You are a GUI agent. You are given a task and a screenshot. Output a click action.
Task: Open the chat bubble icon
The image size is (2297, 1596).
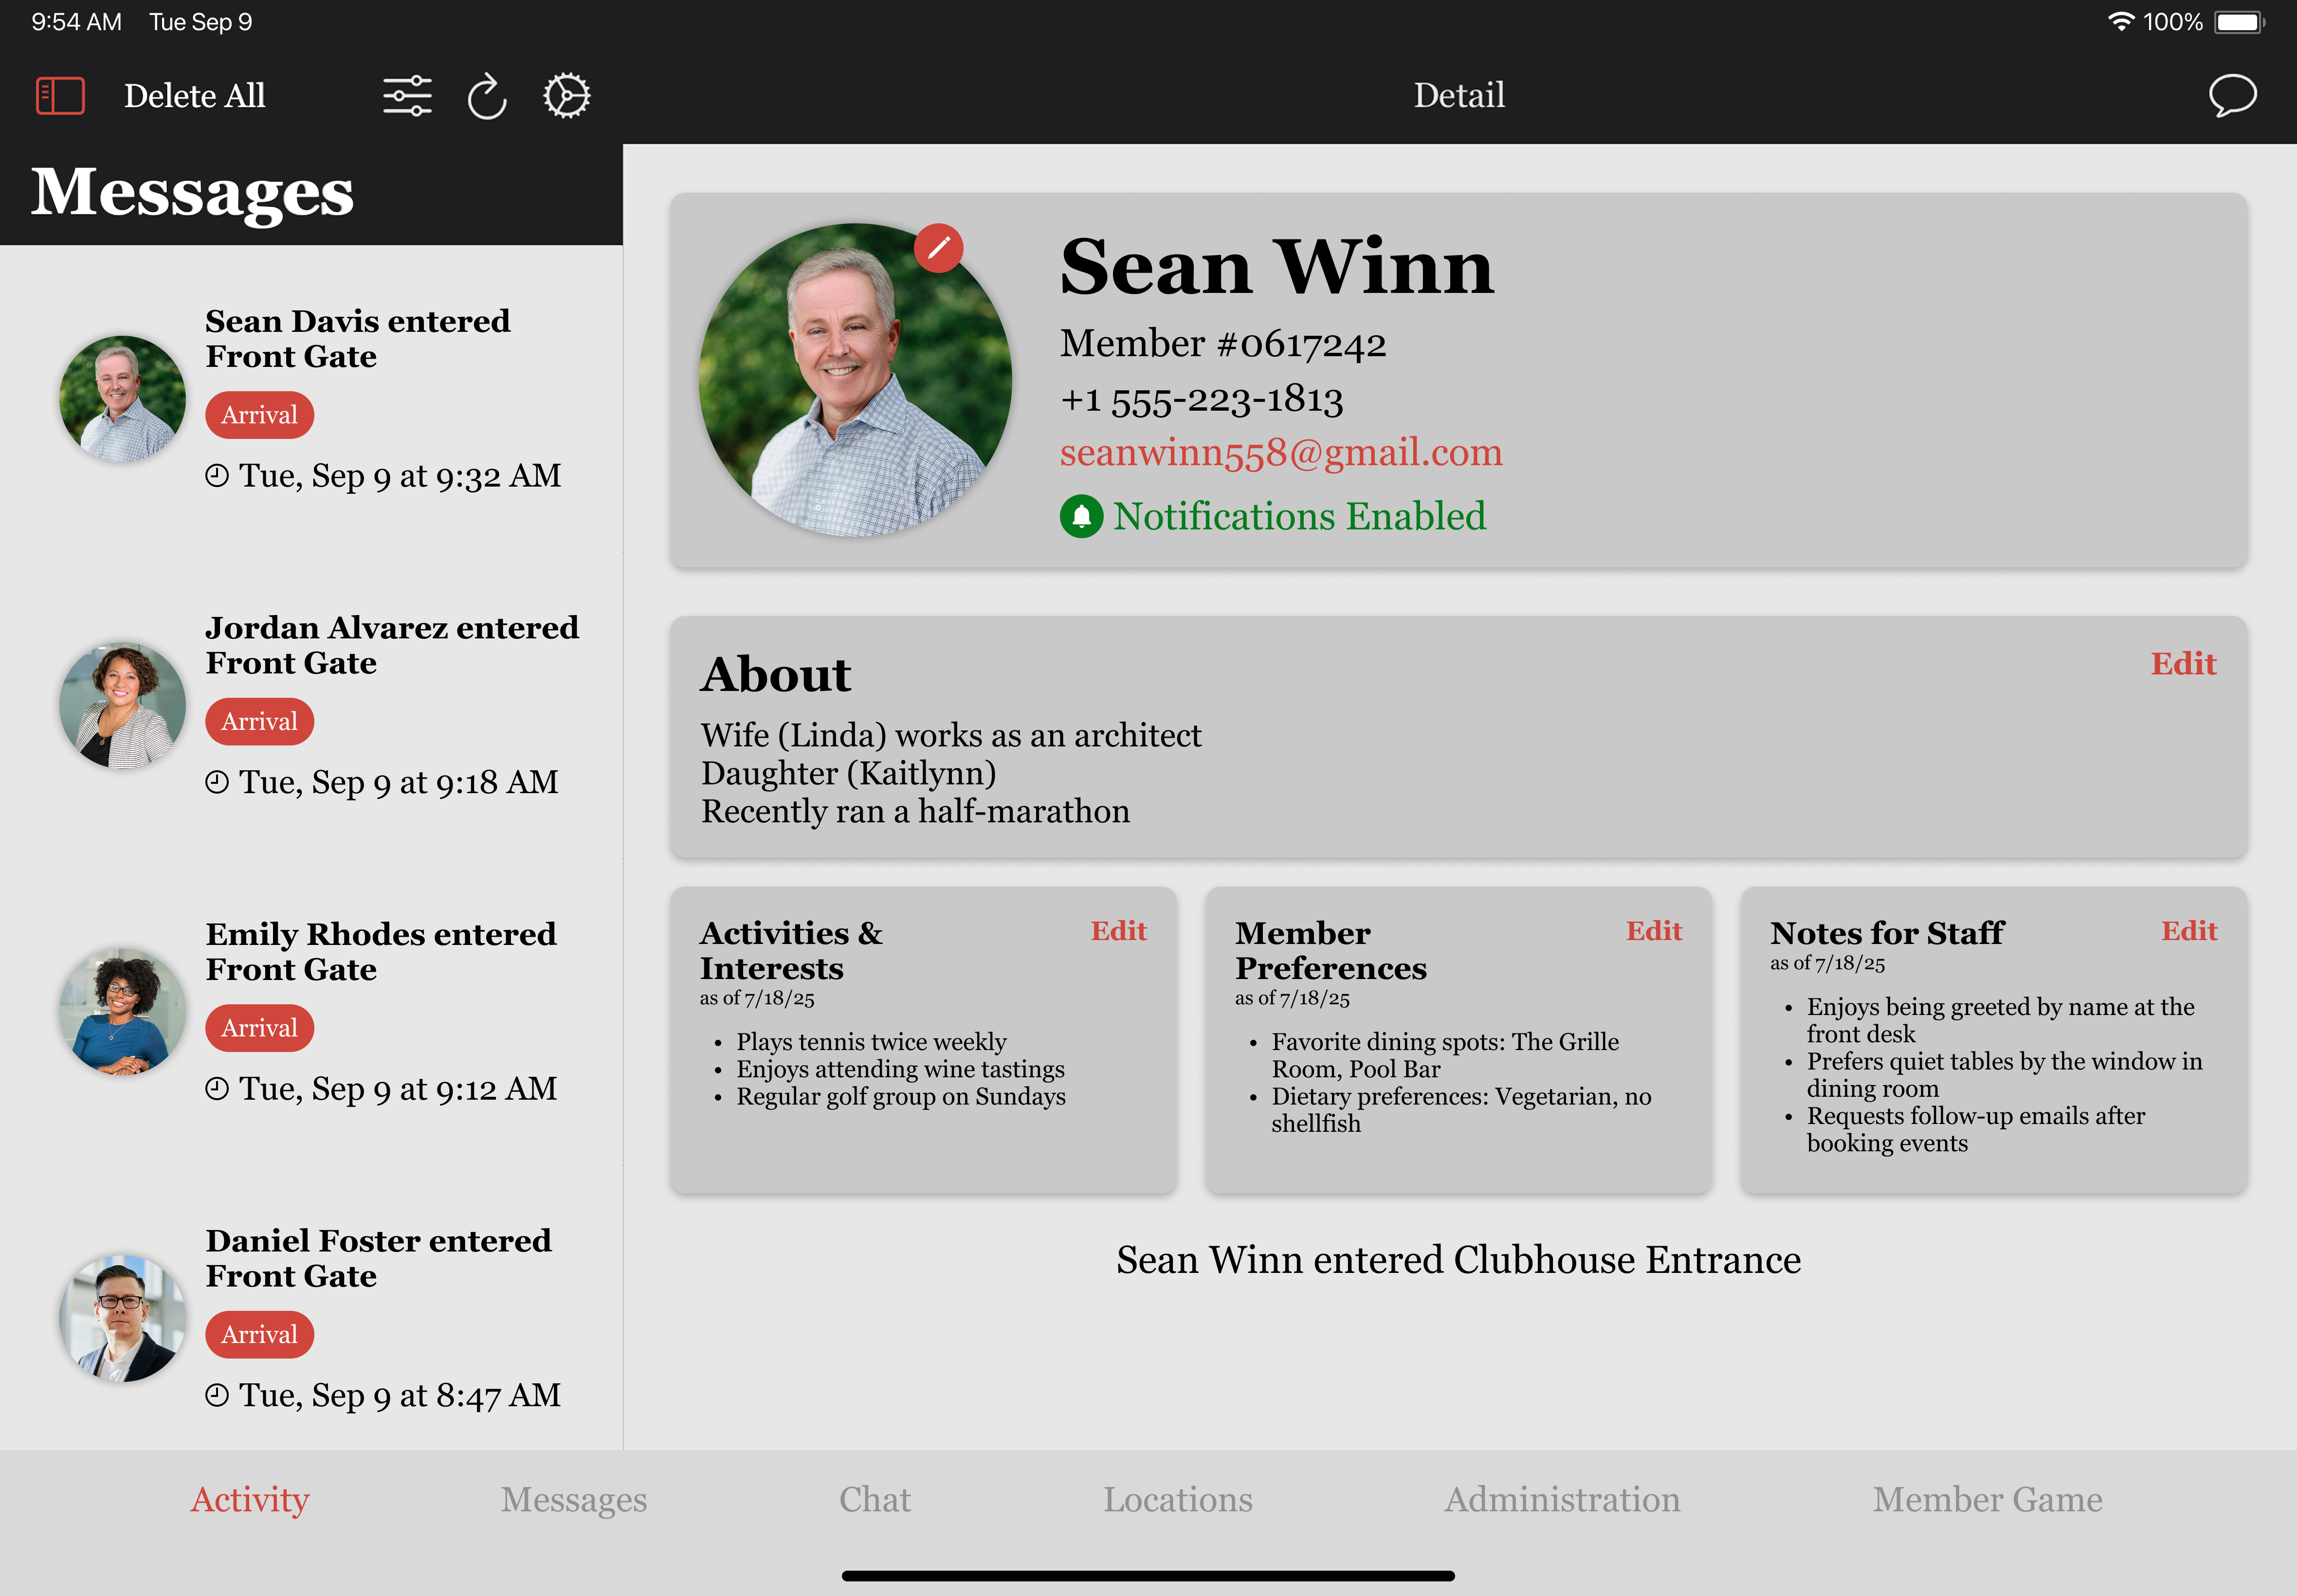pos(2232,96)
